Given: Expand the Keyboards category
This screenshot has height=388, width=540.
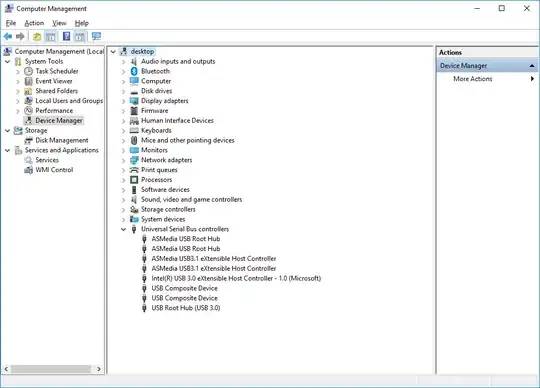Looking at the screenshot, I should click(x=123, y=131).
